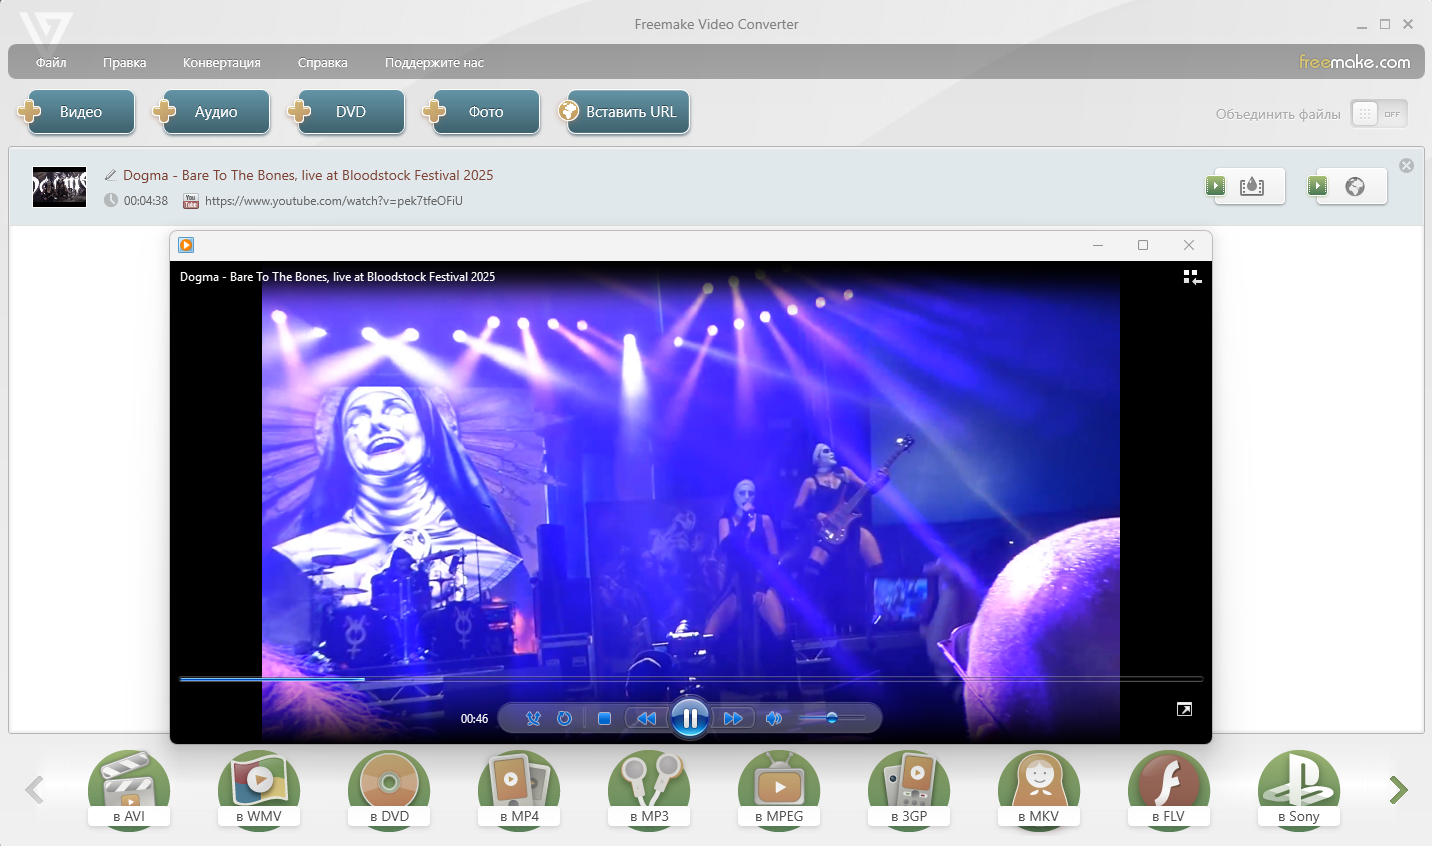This screenshot has width=1432, height=846.
Task: Mute the player volume
Action: coord(773,718)
